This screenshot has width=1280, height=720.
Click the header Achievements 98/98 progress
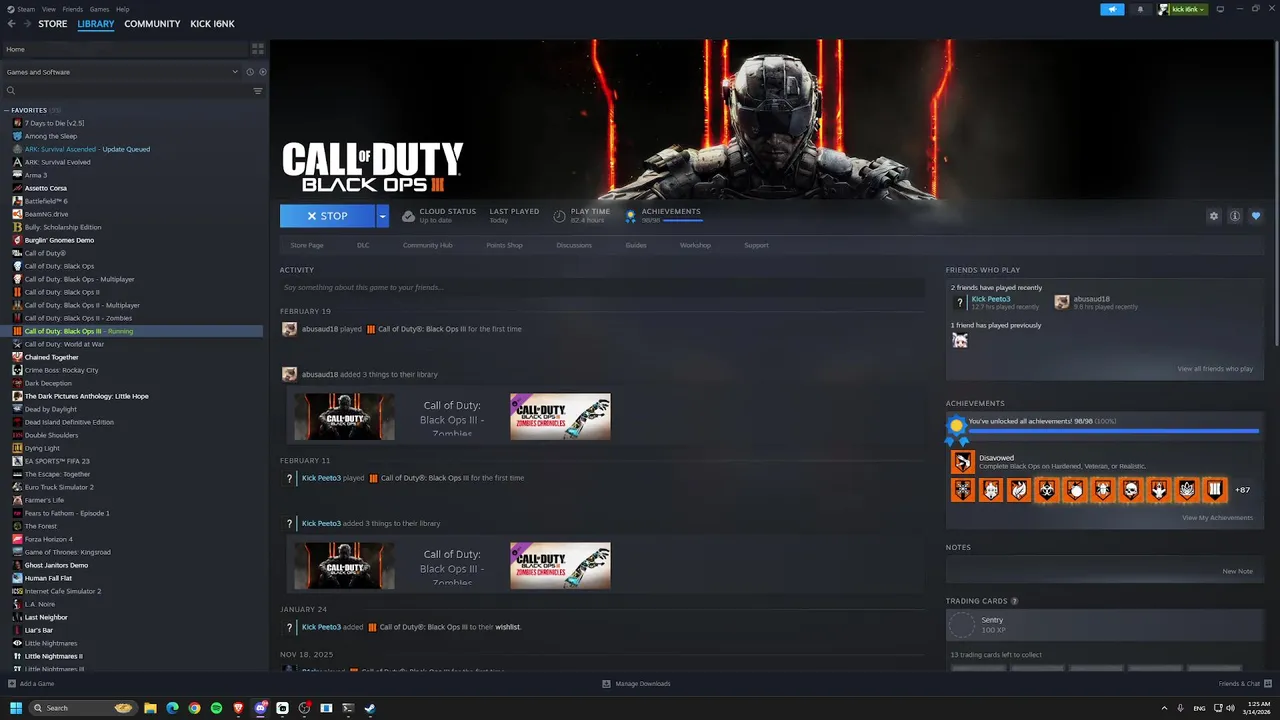click(x=663, y=216)
